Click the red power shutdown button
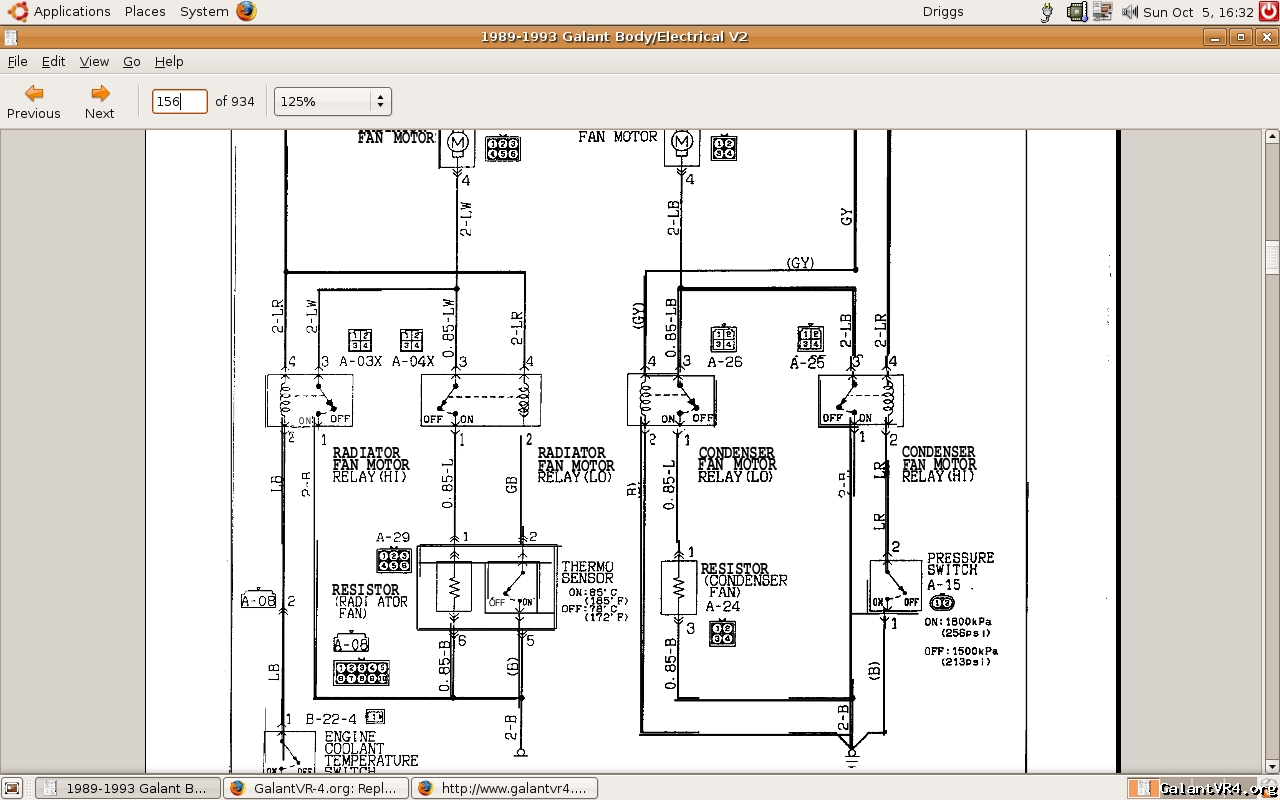1280x800 pixels. click(x=1268, y=12)
